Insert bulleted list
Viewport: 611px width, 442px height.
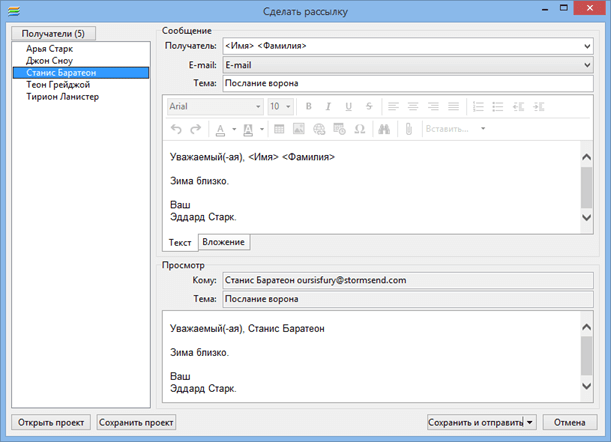coord(498,106)
